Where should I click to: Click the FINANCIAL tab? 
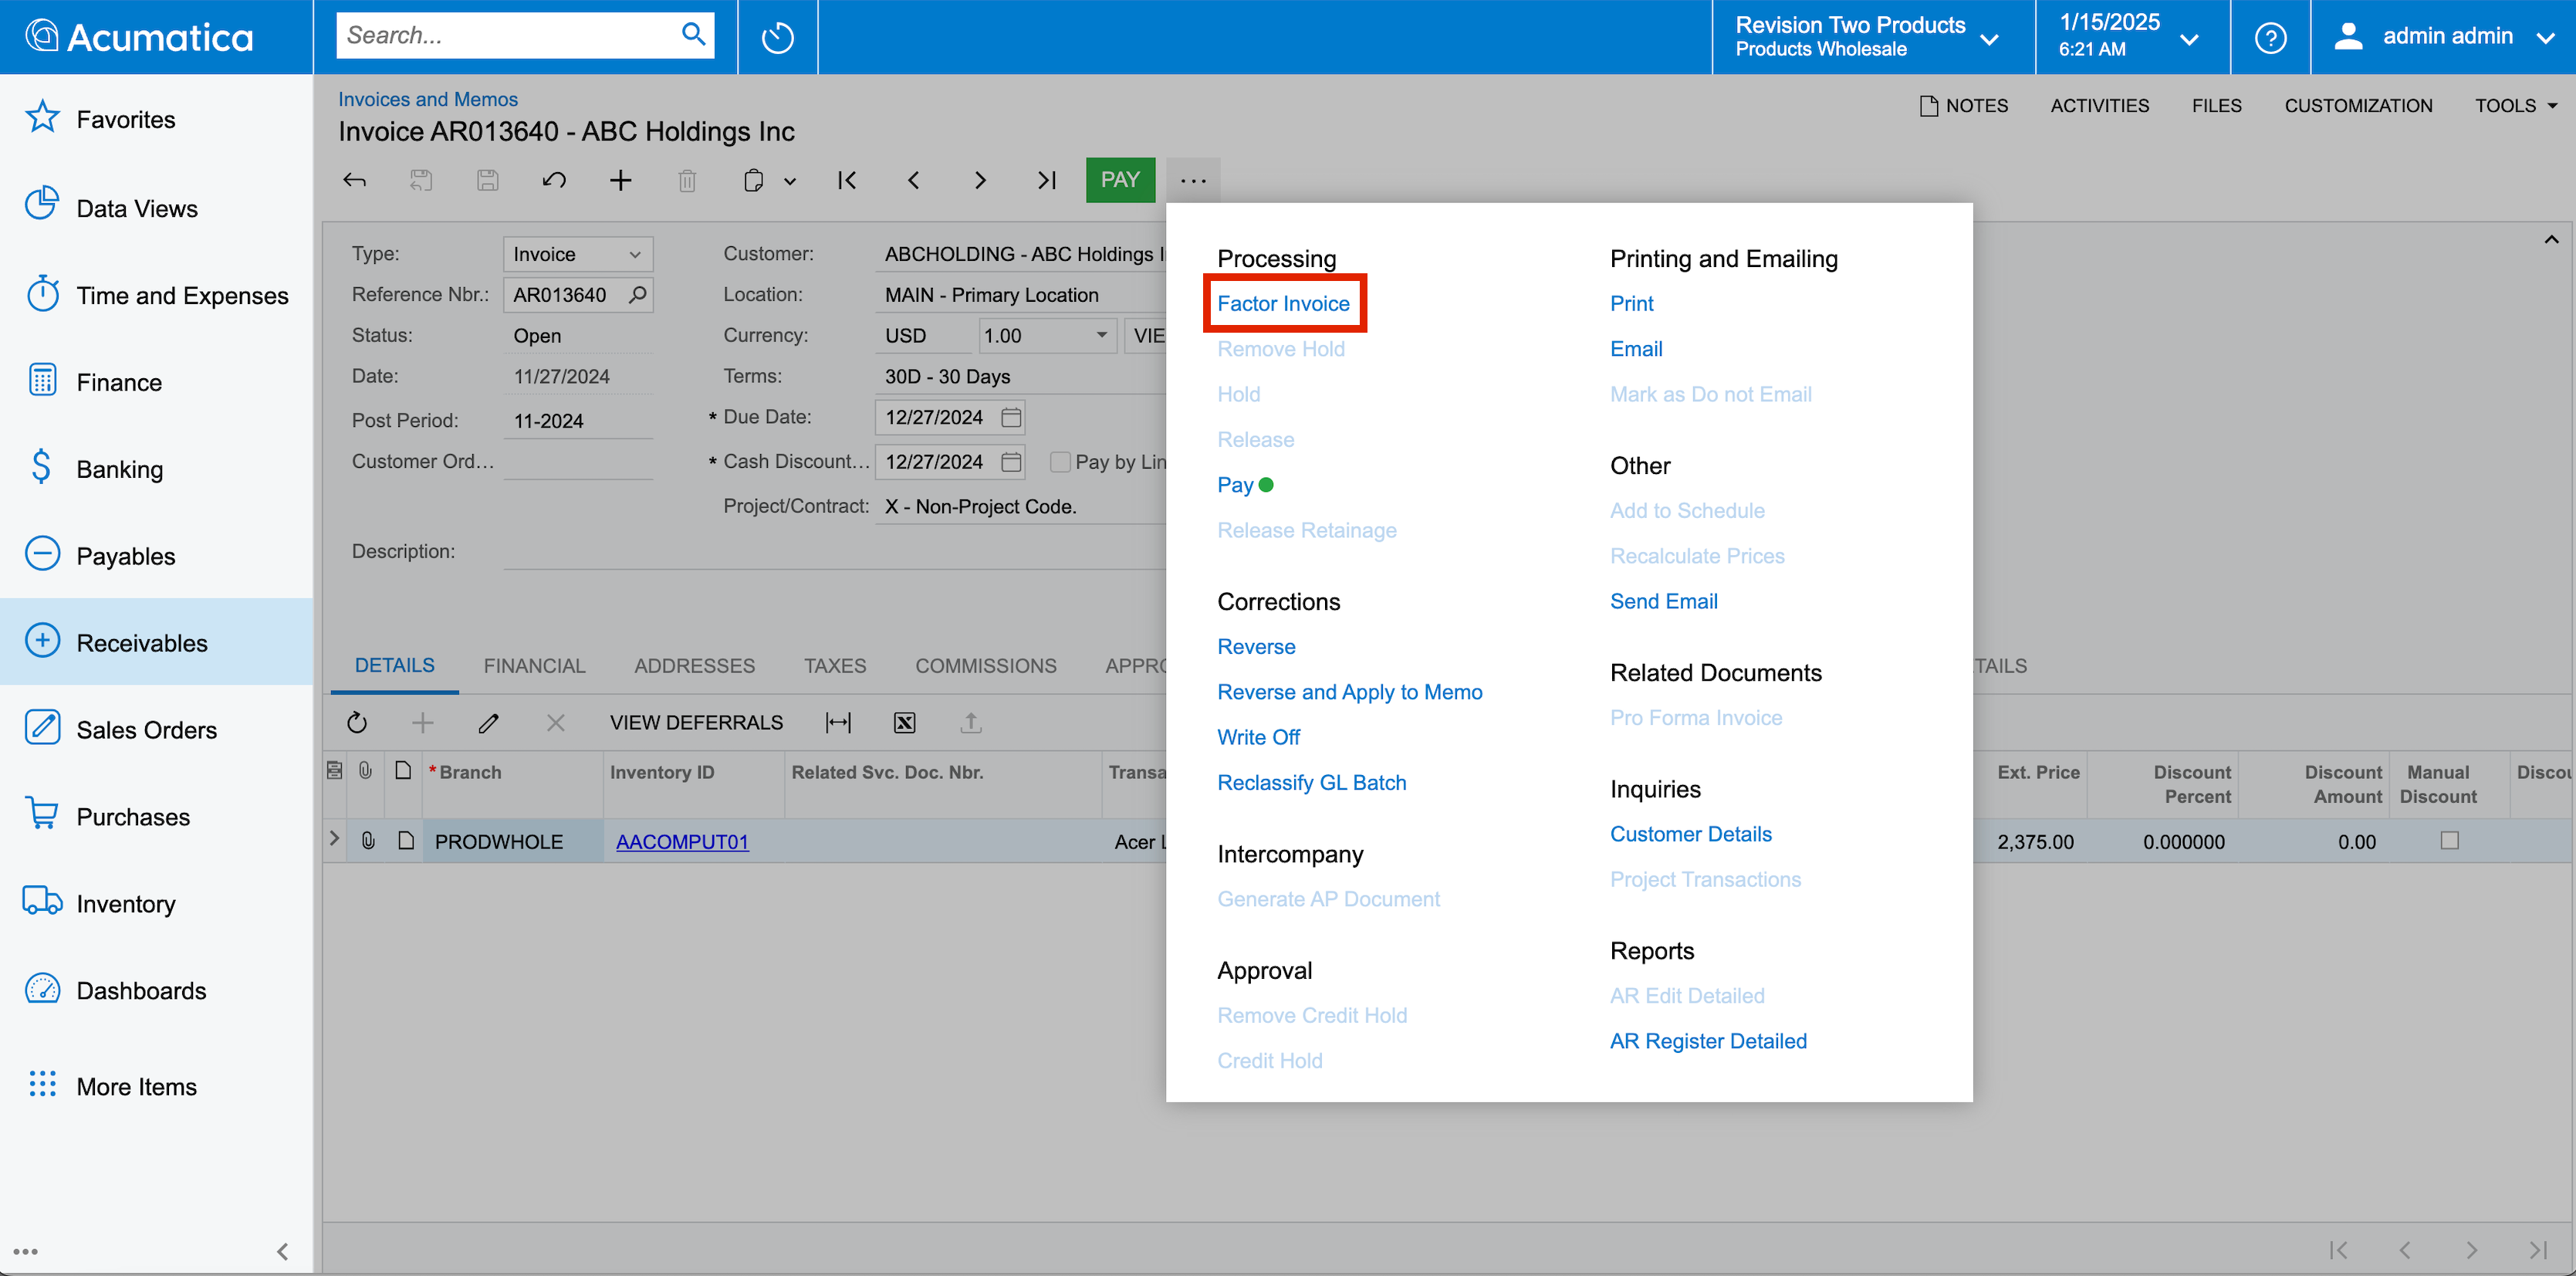pos(536,666)
